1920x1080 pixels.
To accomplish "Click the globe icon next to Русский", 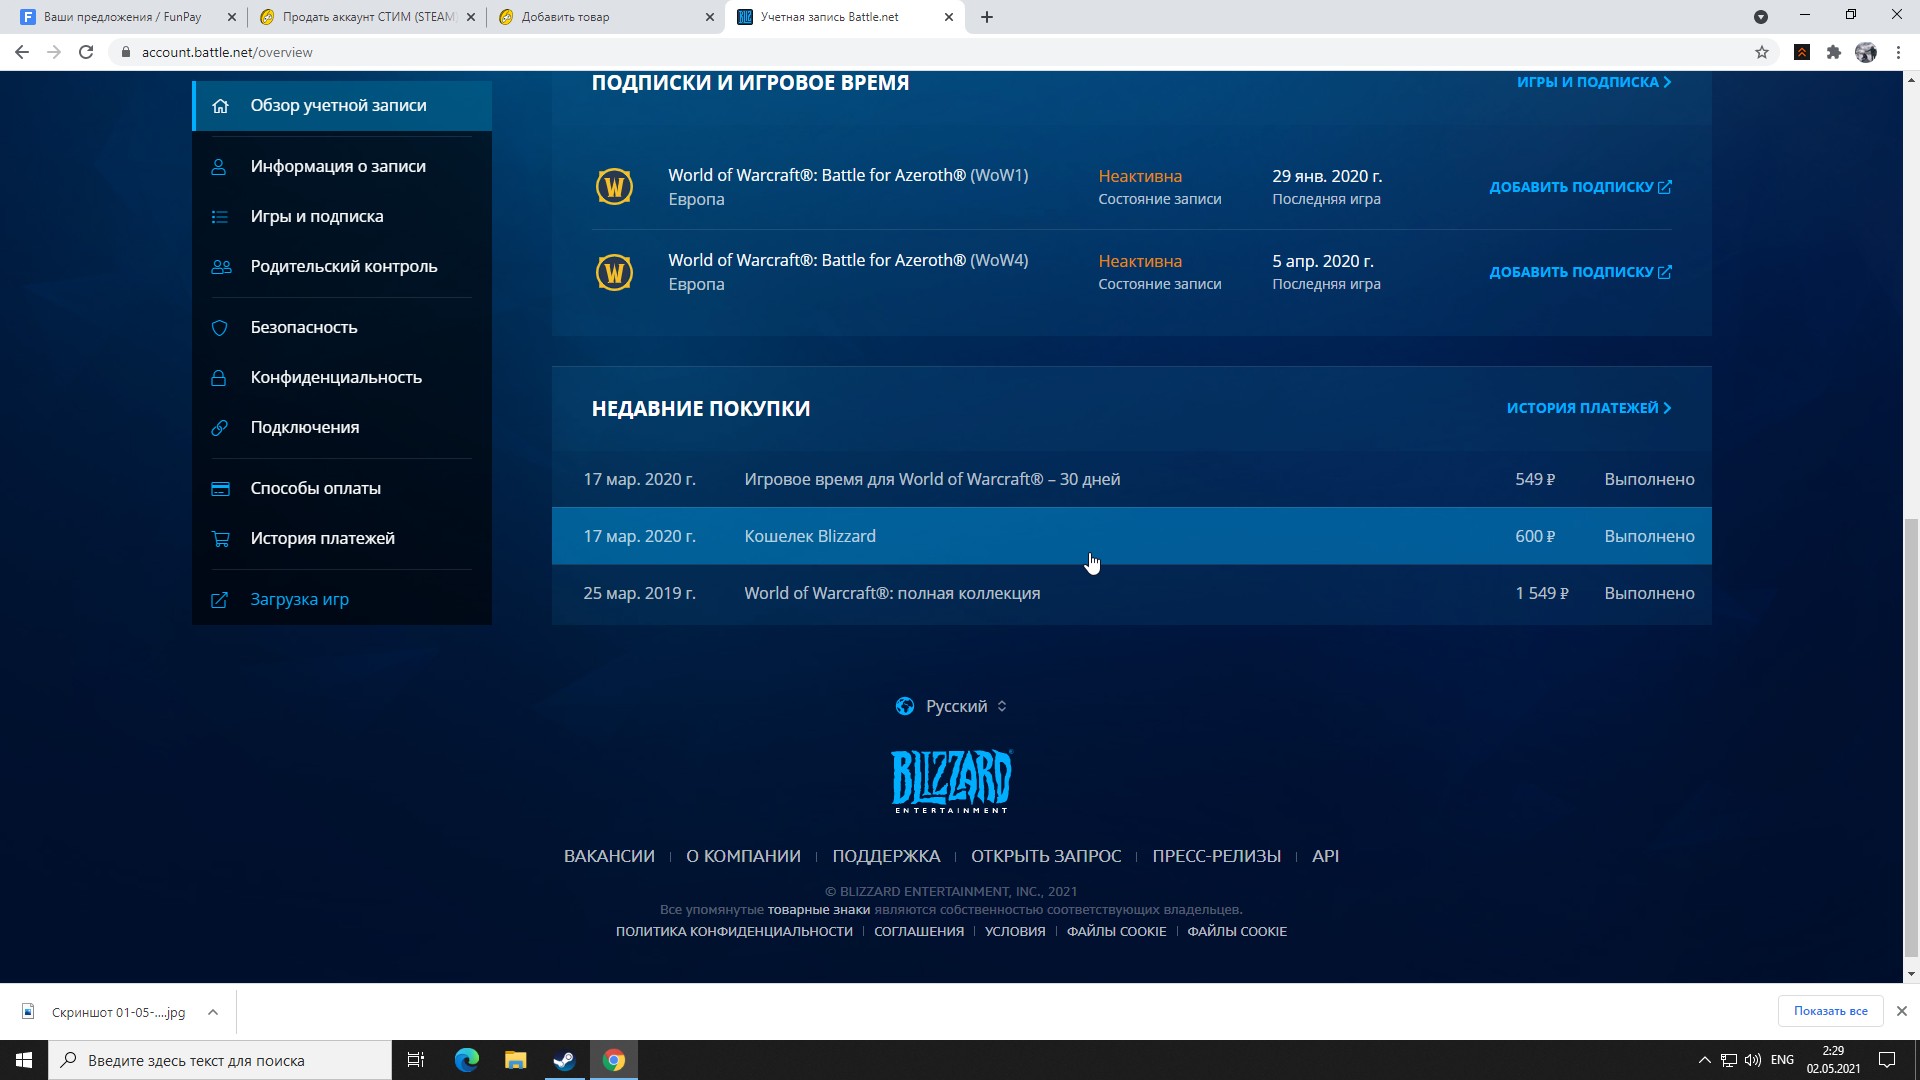I will tap(905, 706).
